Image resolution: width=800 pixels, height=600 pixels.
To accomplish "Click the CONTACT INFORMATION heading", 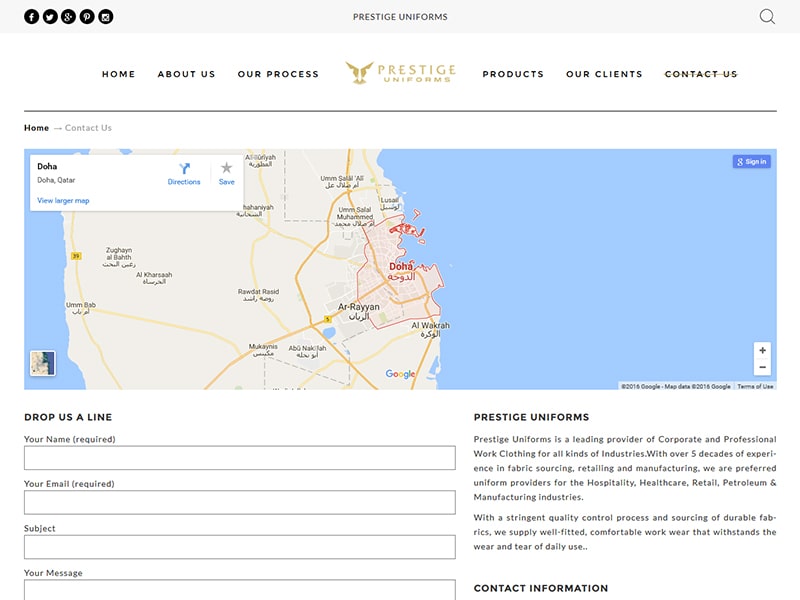I will (541, 588).
